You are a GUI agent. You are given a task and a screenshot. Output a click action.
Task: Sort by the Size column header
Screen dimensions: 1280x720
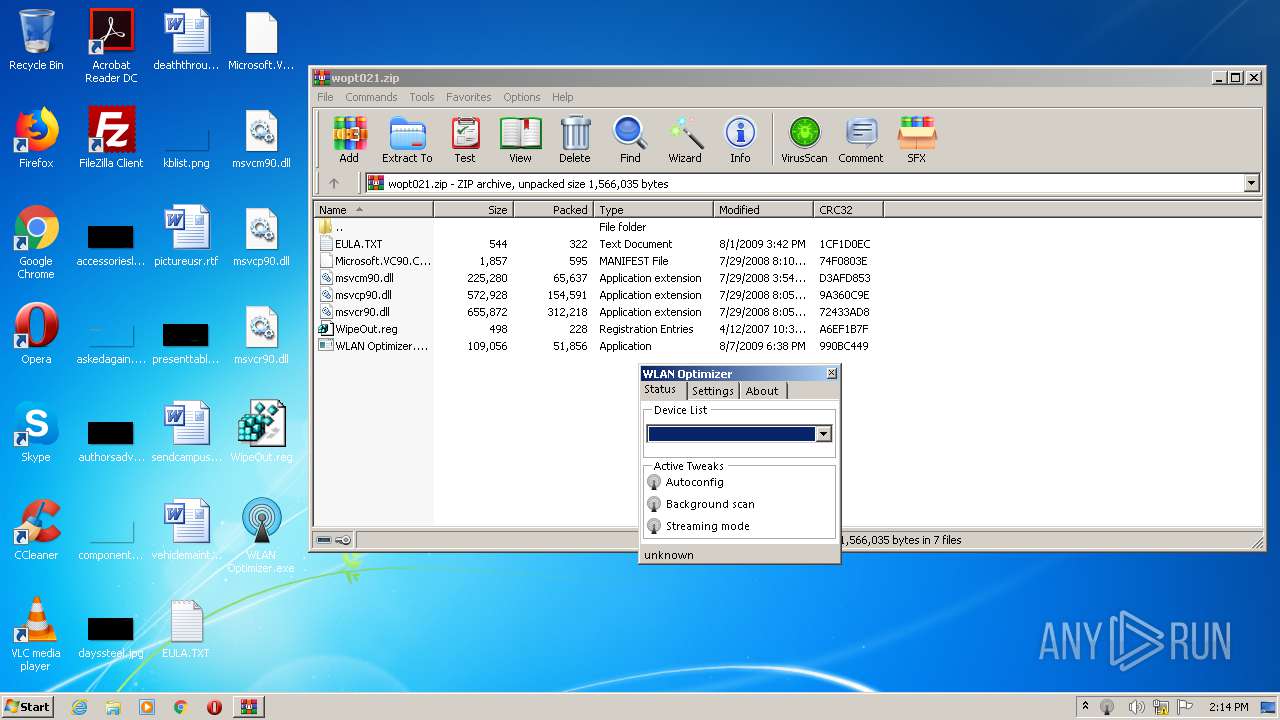(x=474, y=210)
